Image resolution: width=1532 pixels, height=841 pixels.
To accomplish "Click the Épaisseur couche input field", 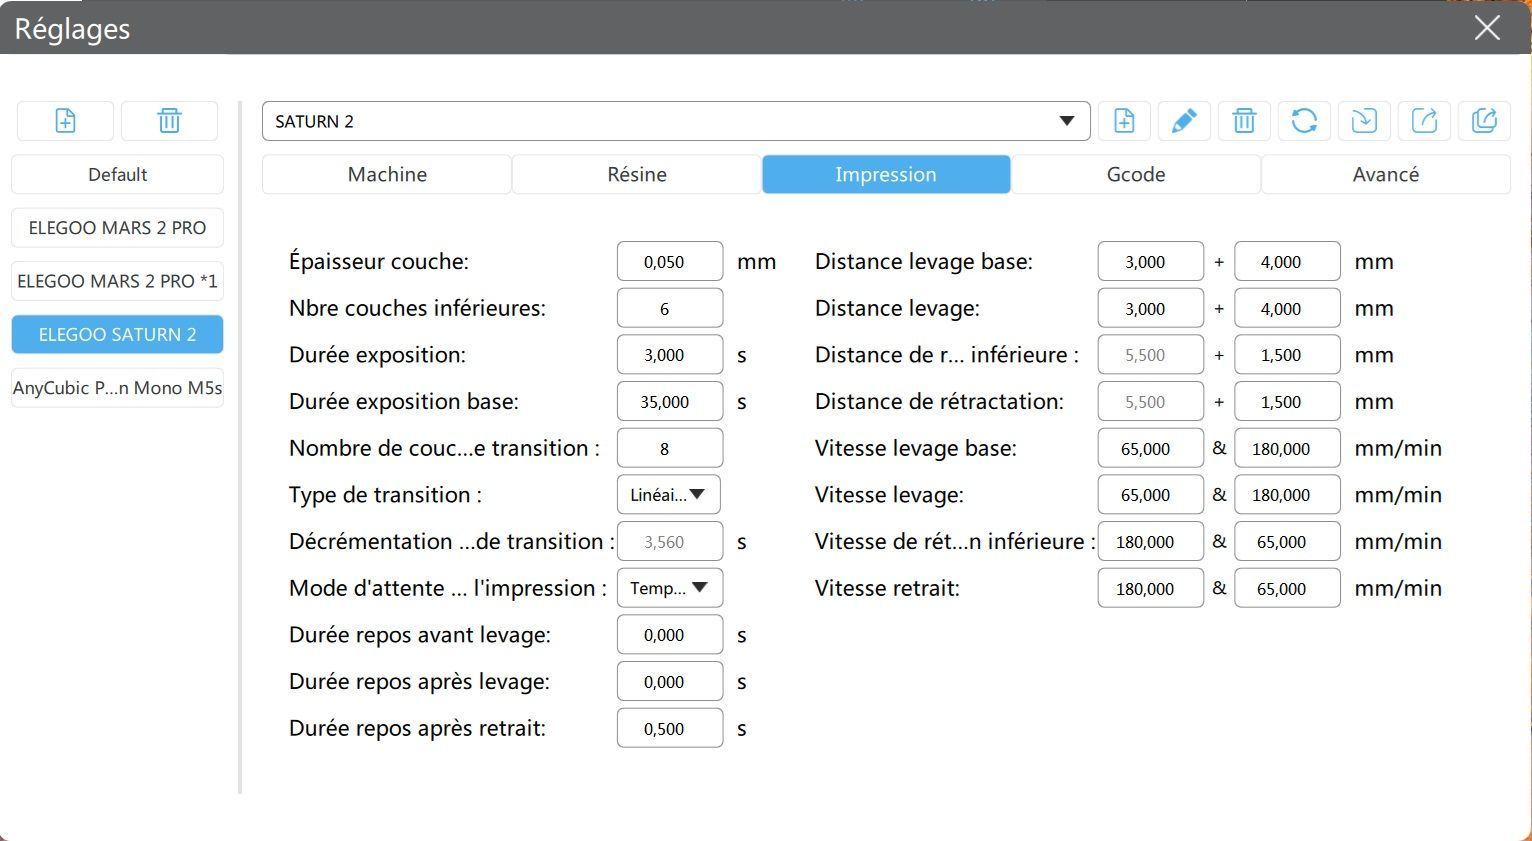I will pos(669,262).
